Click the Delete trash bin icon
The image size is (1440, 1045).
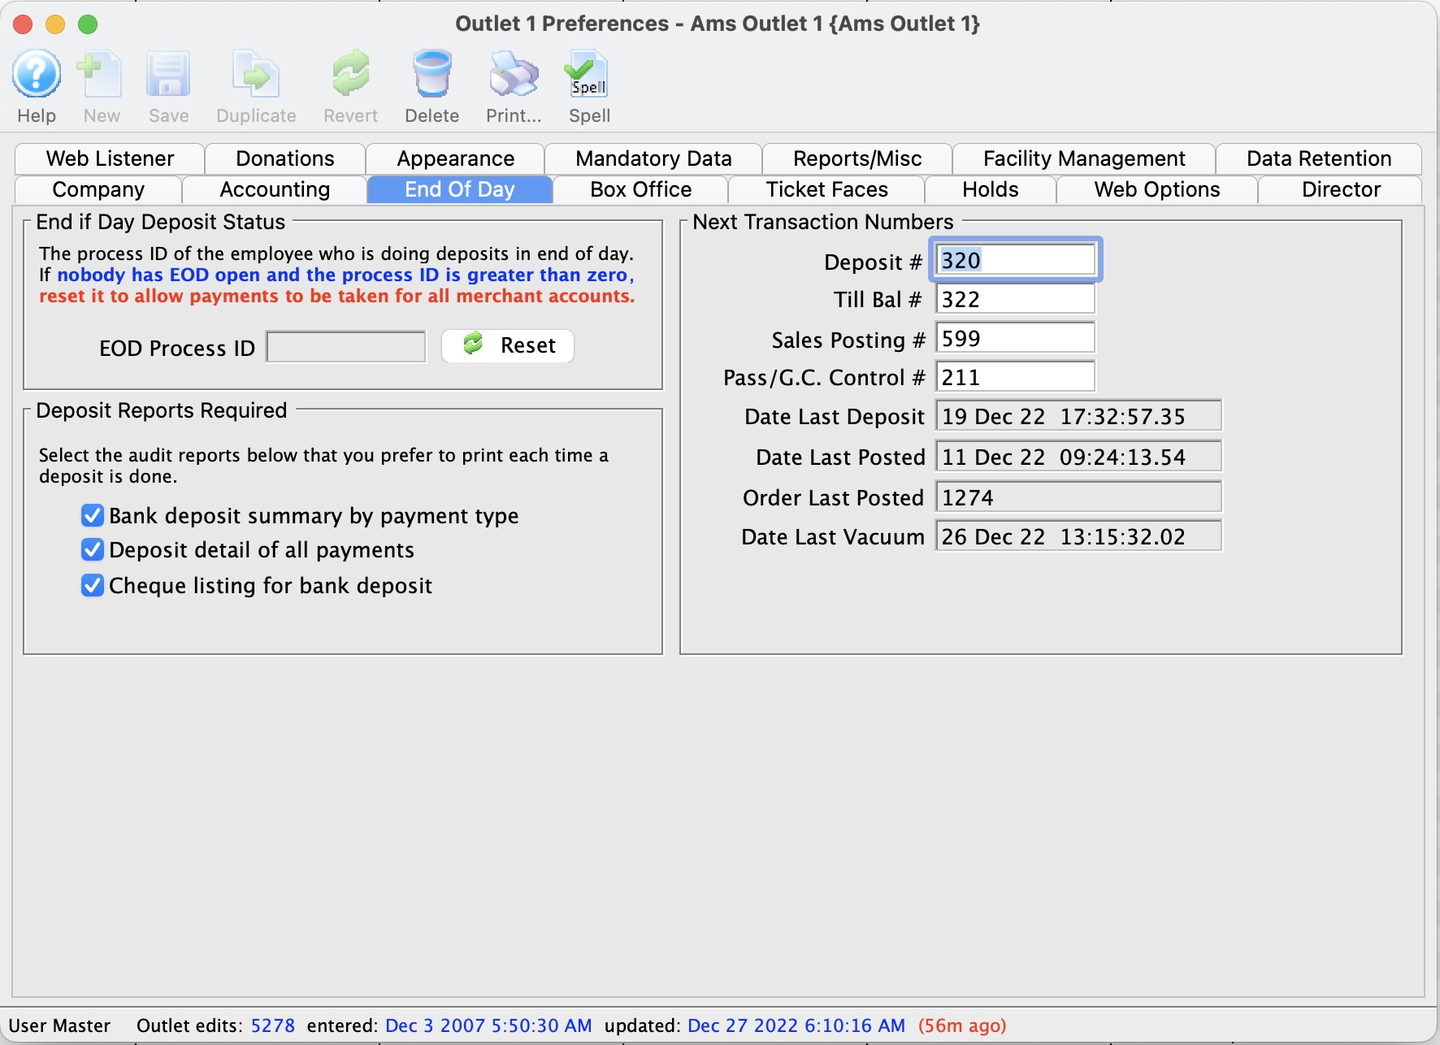[x=432, y=75]
